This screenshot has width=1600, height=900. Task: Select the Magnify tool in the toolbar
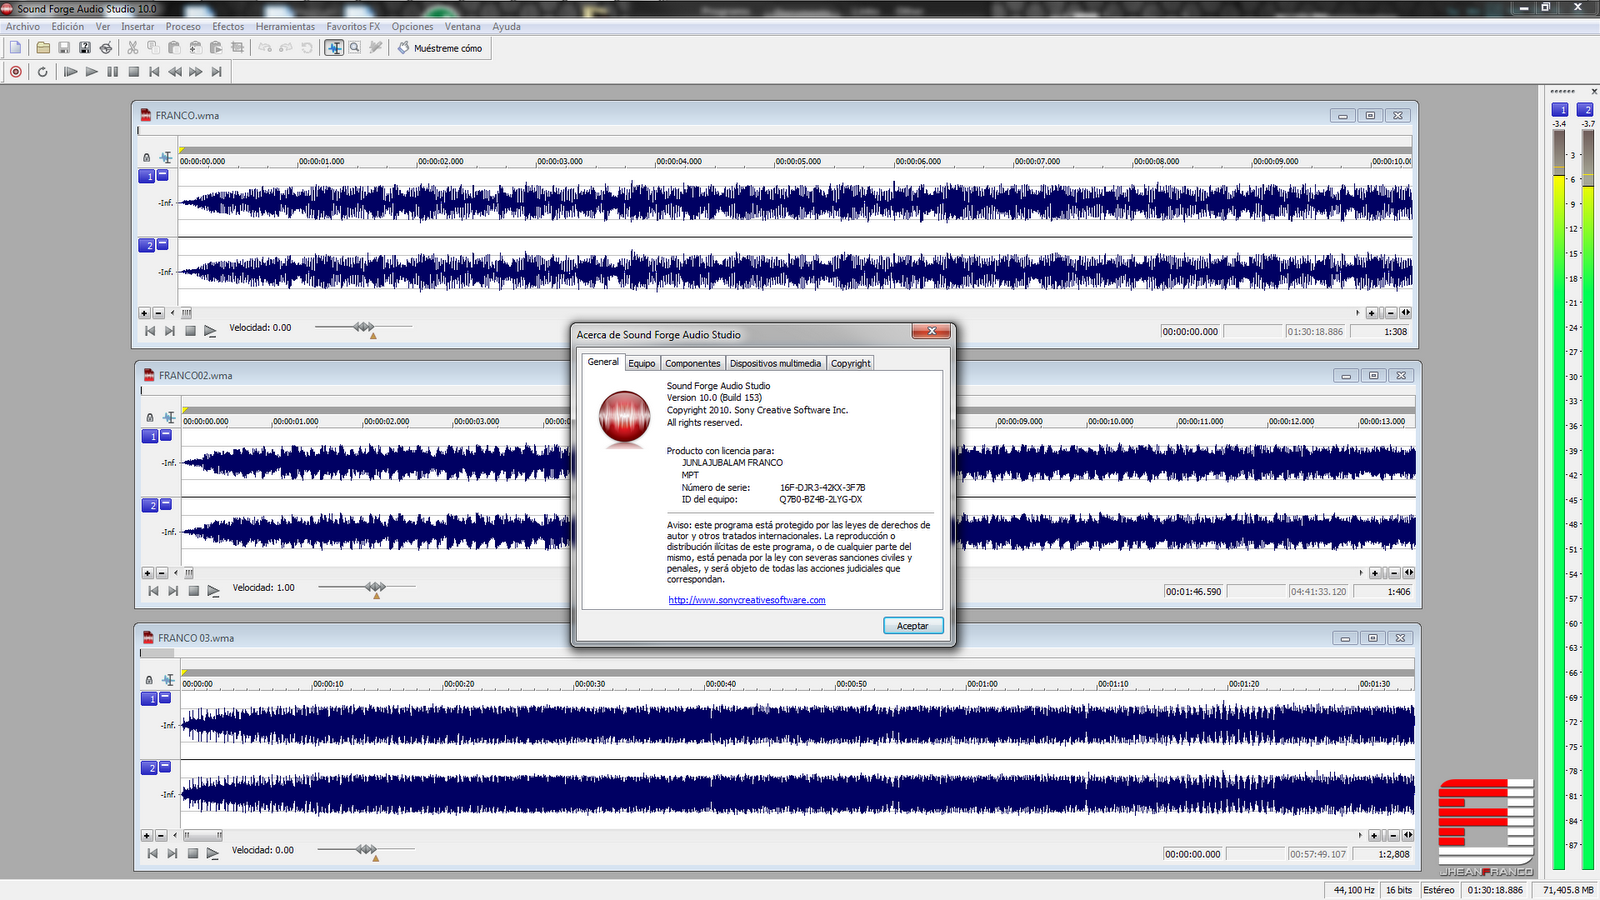354,47
